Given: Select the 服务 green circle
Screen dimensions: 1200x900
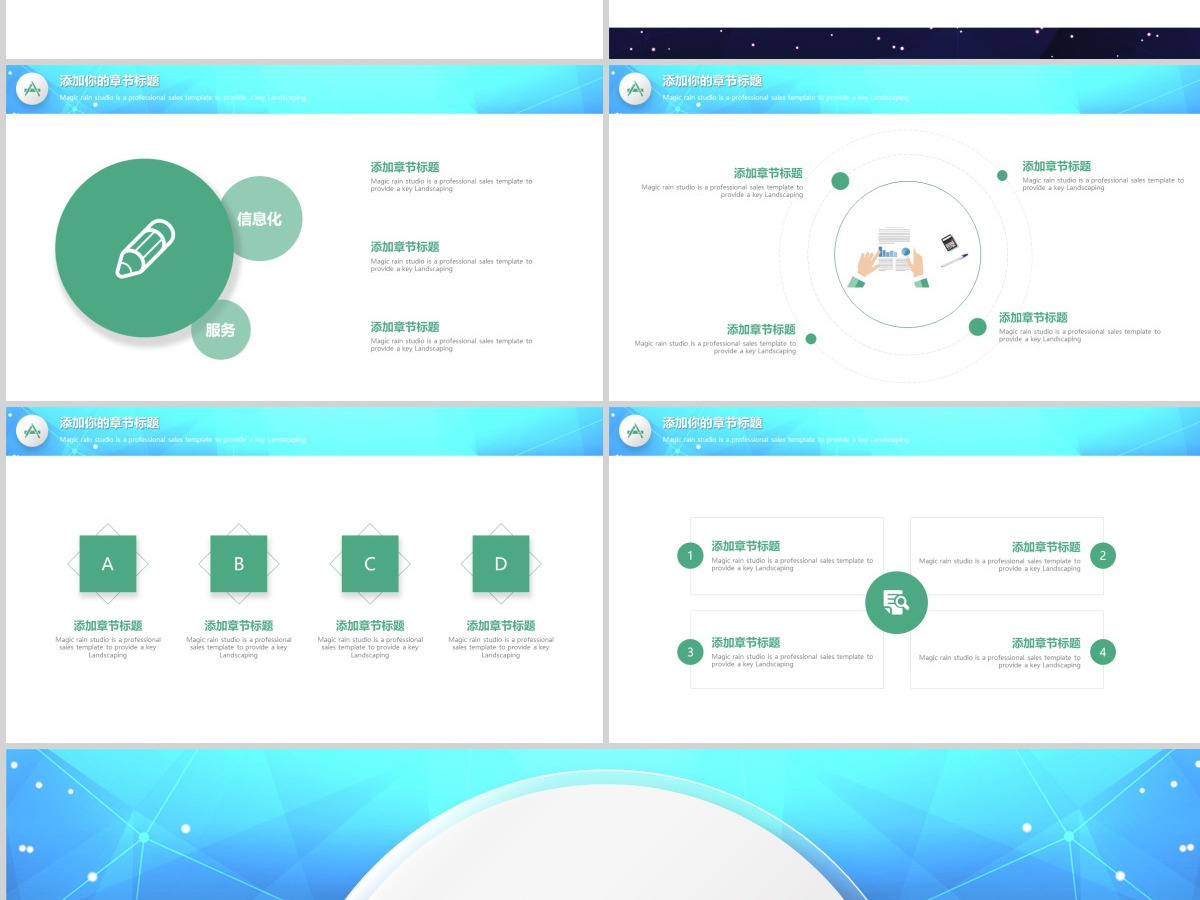Looking at the screenshot, I should (221, 330).
